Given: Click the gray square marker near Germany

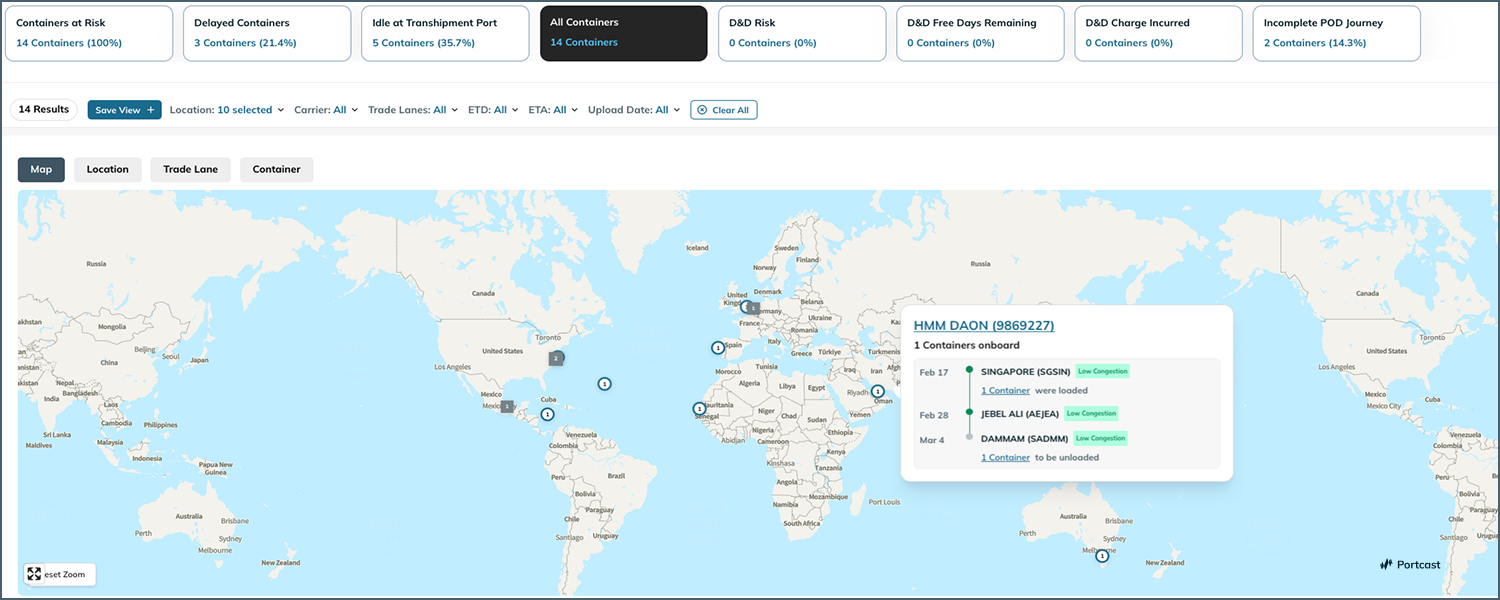Looking at the screenshot, I should click(755, 308).
